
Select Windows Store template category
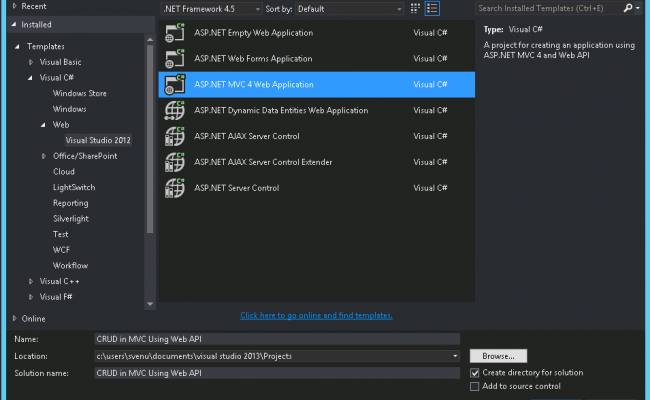pos(80,93)
